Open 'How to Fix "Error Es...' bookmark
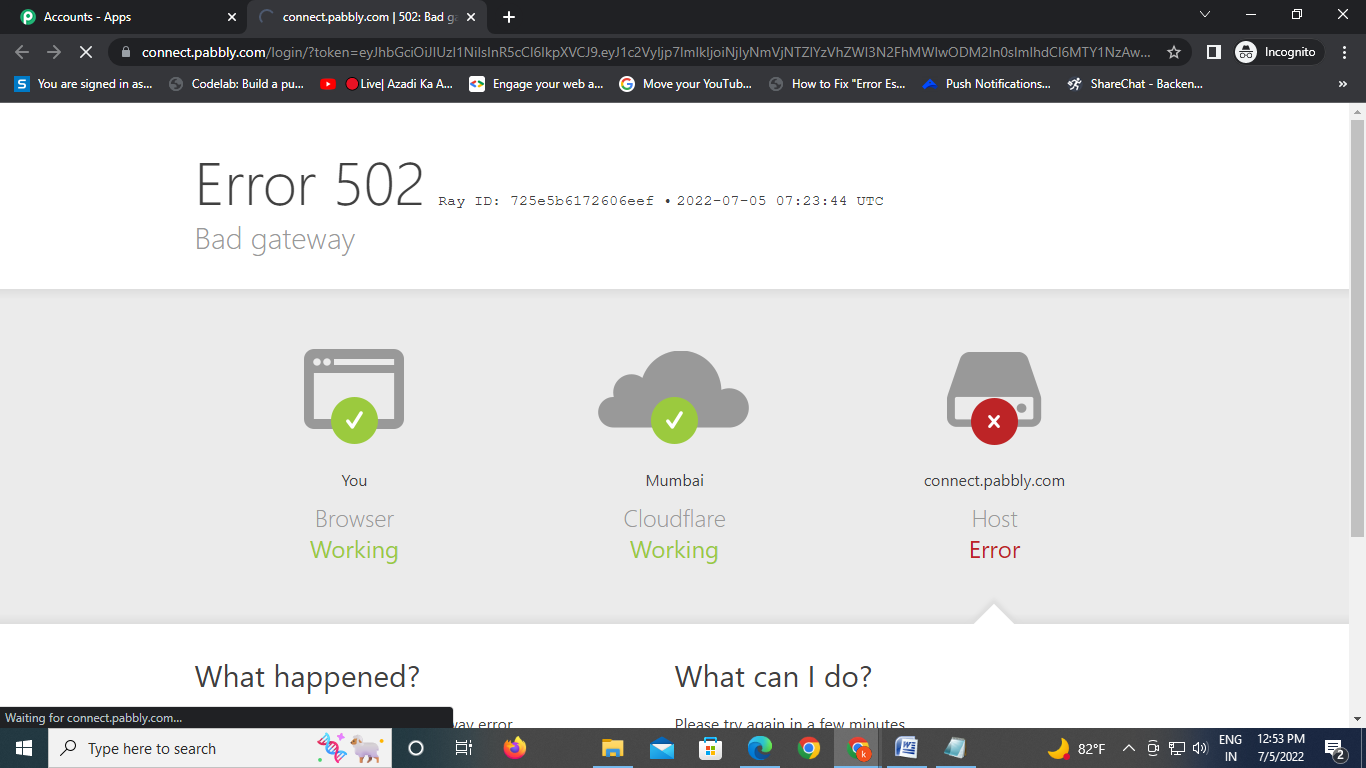Screen dimensions: 1366x768 pyautogui.click(x=837, y=84)
